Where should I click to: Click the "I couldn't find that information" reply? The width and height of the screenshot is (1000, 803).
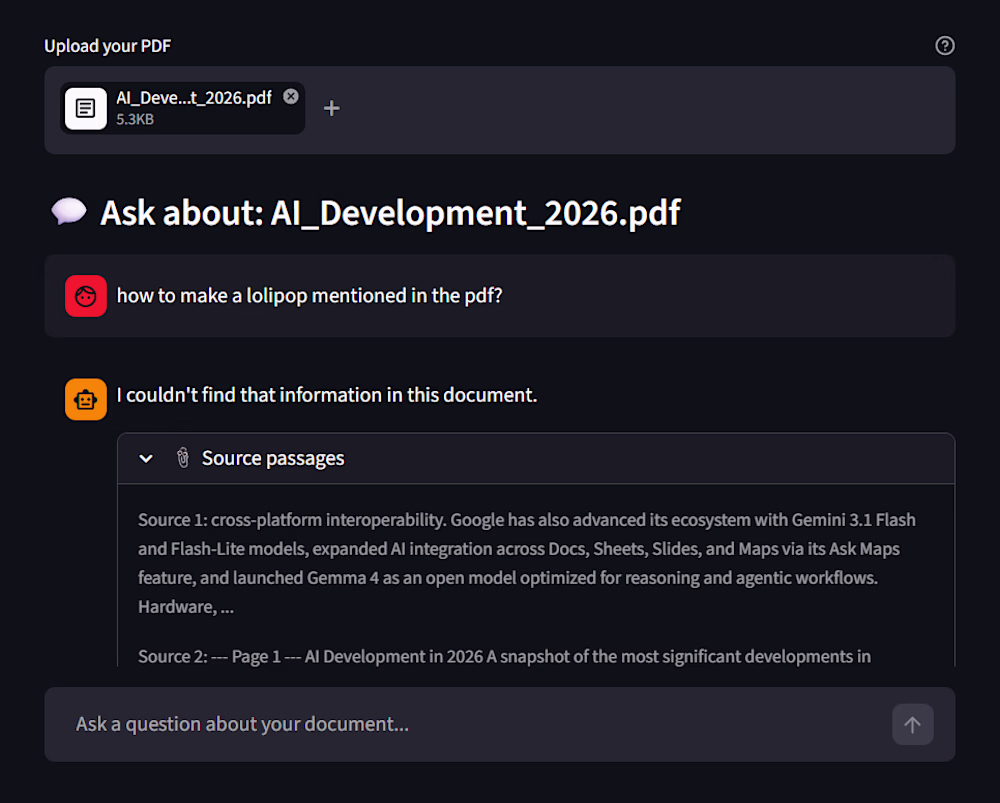pyautogui.click(x=327, y=395)
